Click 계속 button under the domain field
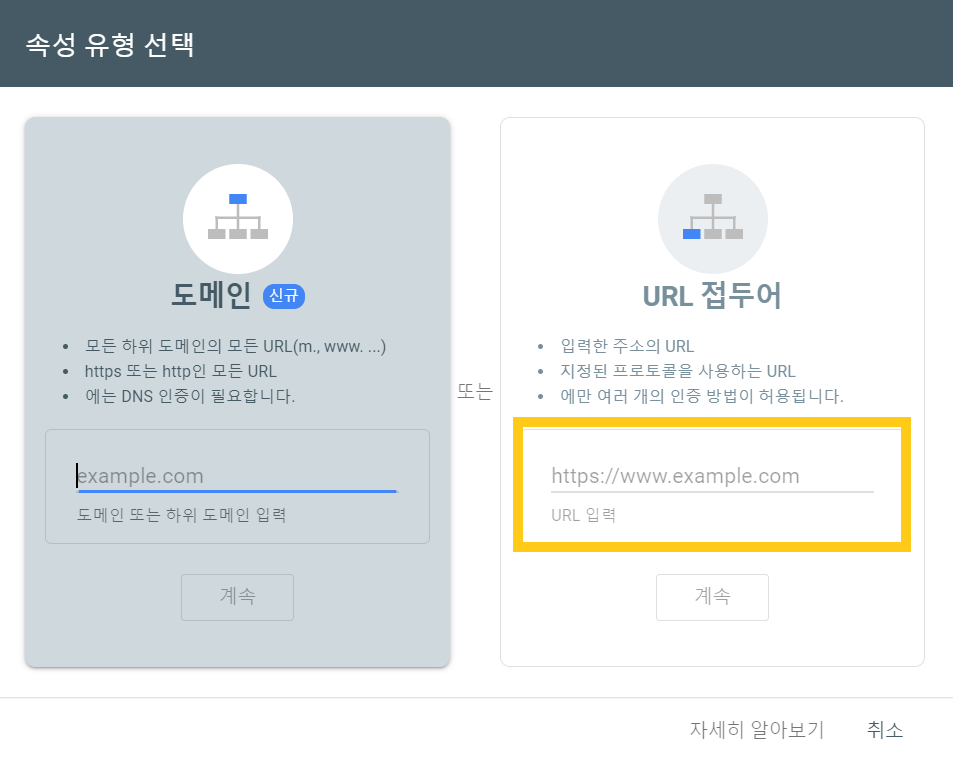This screenshot has height=762, width=953. pyautogui.click(x=238, y=597)
